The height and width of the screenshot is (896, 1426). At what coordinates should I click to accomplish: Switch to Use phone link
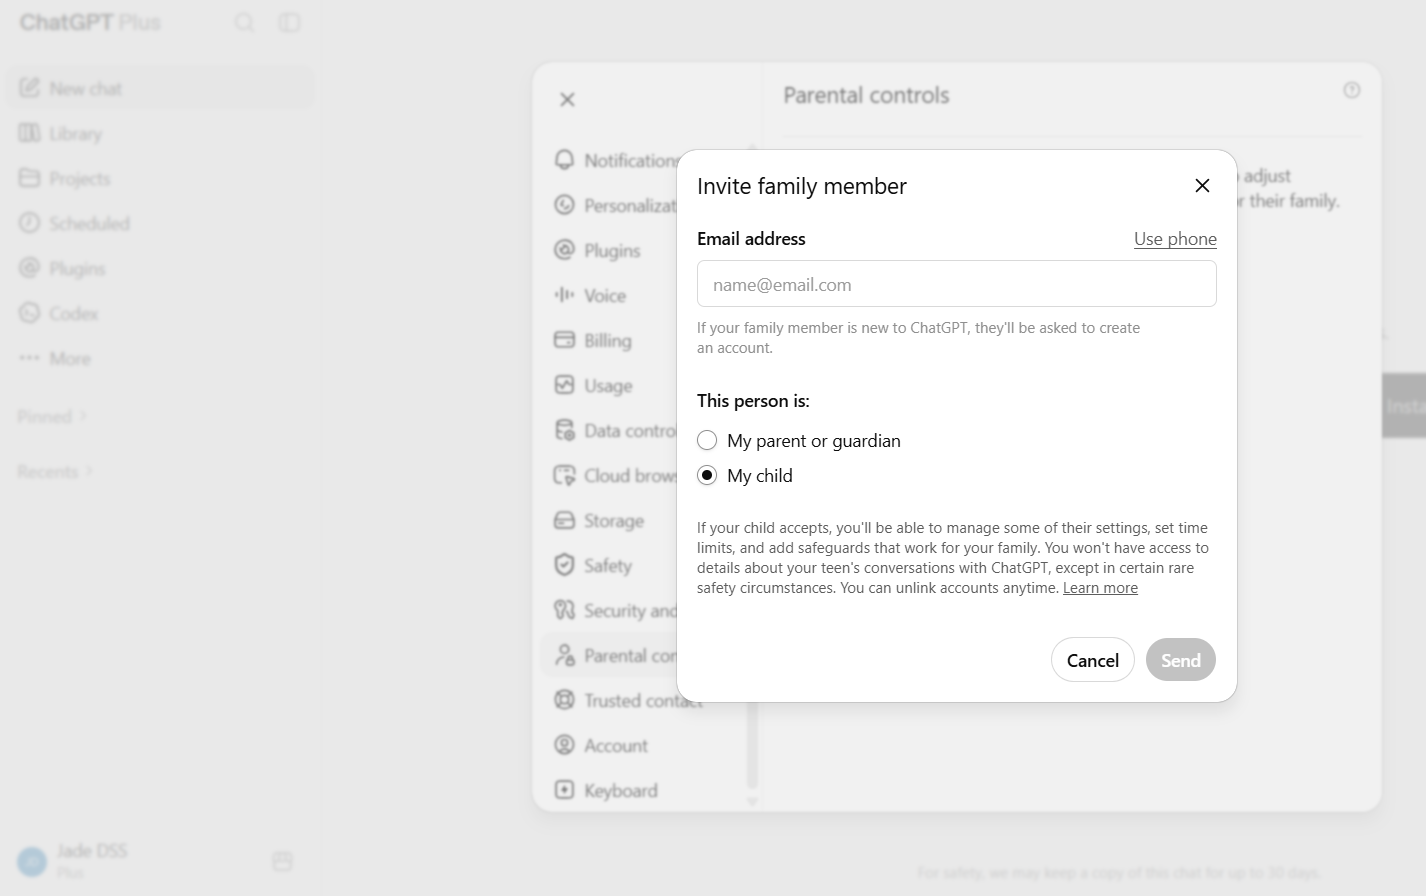pos(1175,239)
